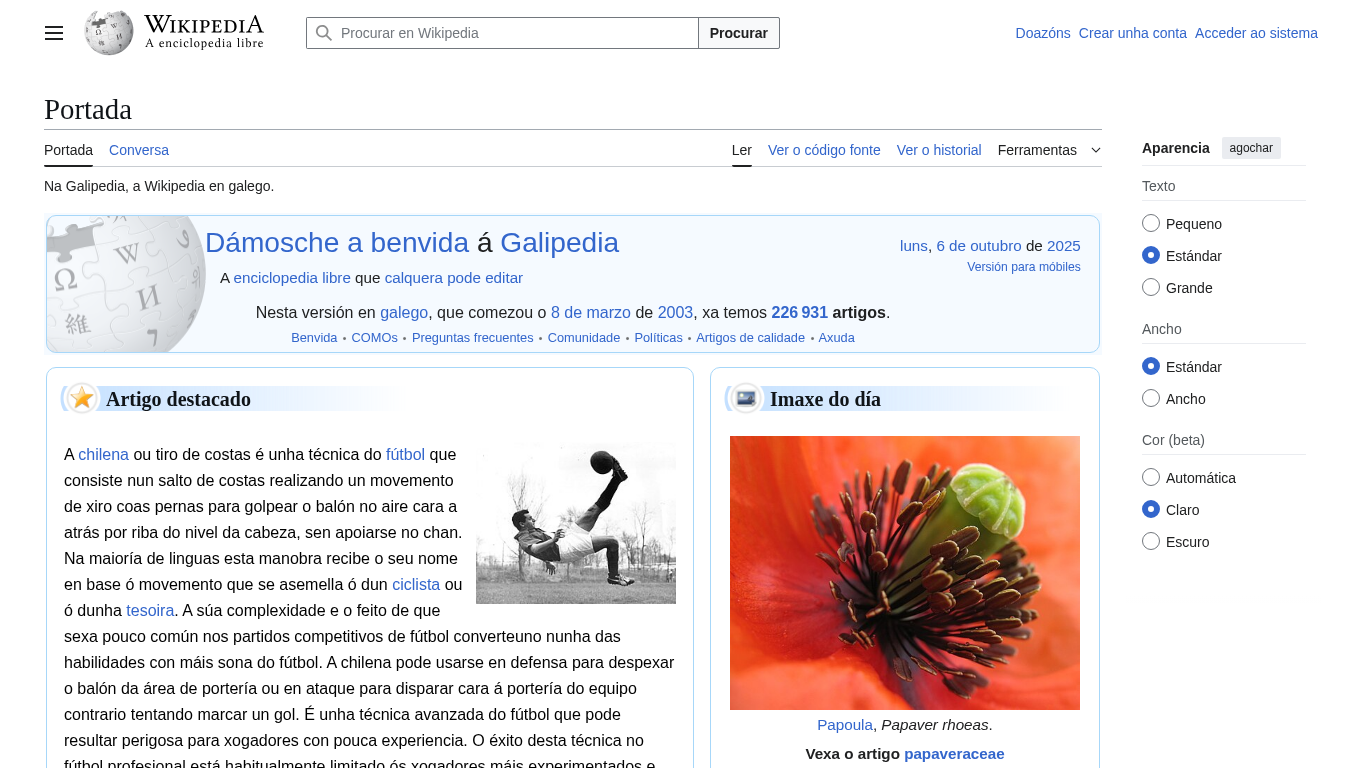Open the Políticas link
This screenshot has height=768, width=1366.
pos(659,338)
